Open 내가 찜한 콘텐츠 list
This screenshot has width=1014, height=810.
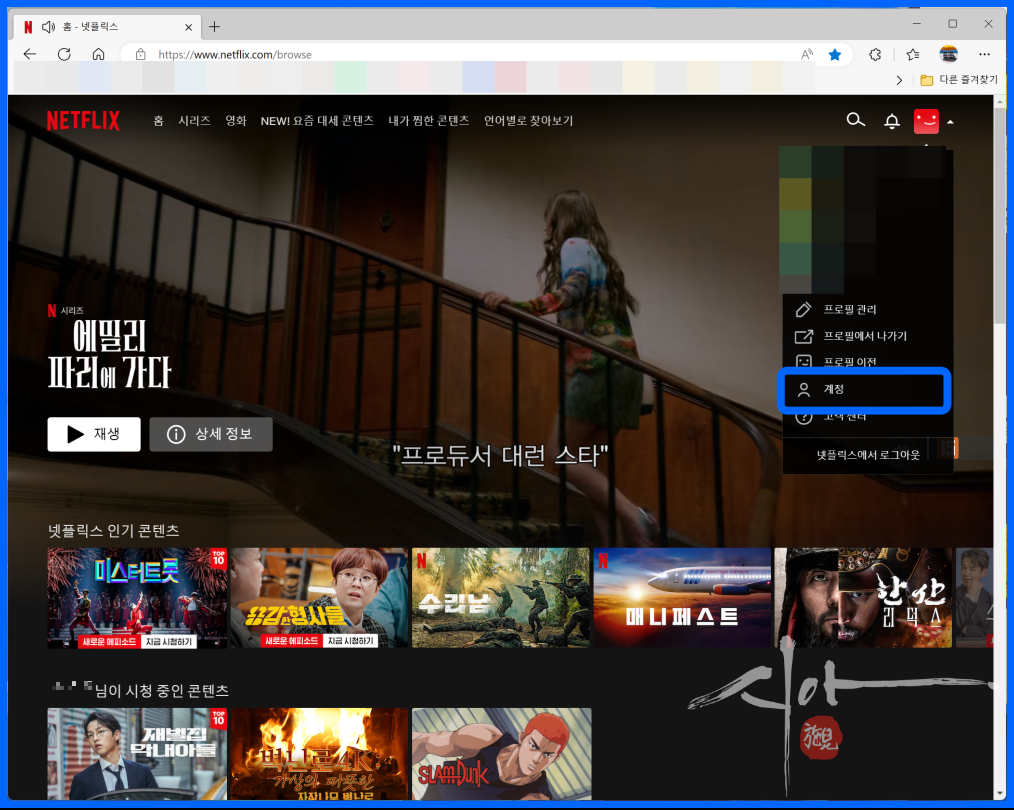429,121
